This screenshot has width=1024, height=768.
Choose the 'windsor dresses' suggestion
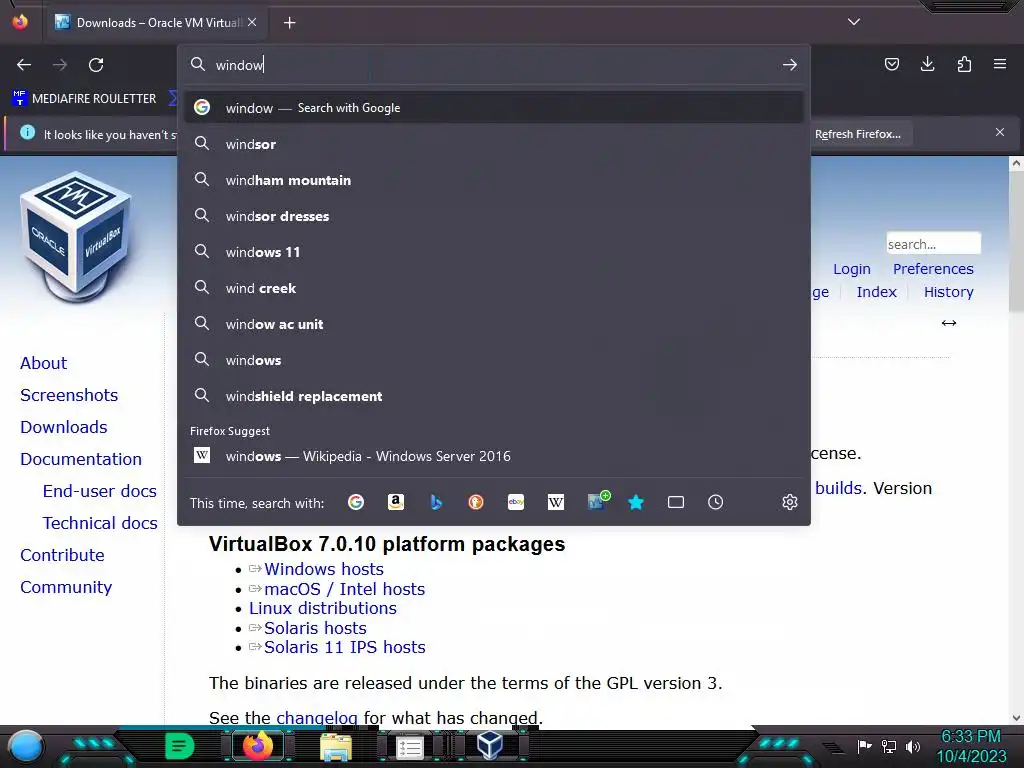tap(494, 216)
